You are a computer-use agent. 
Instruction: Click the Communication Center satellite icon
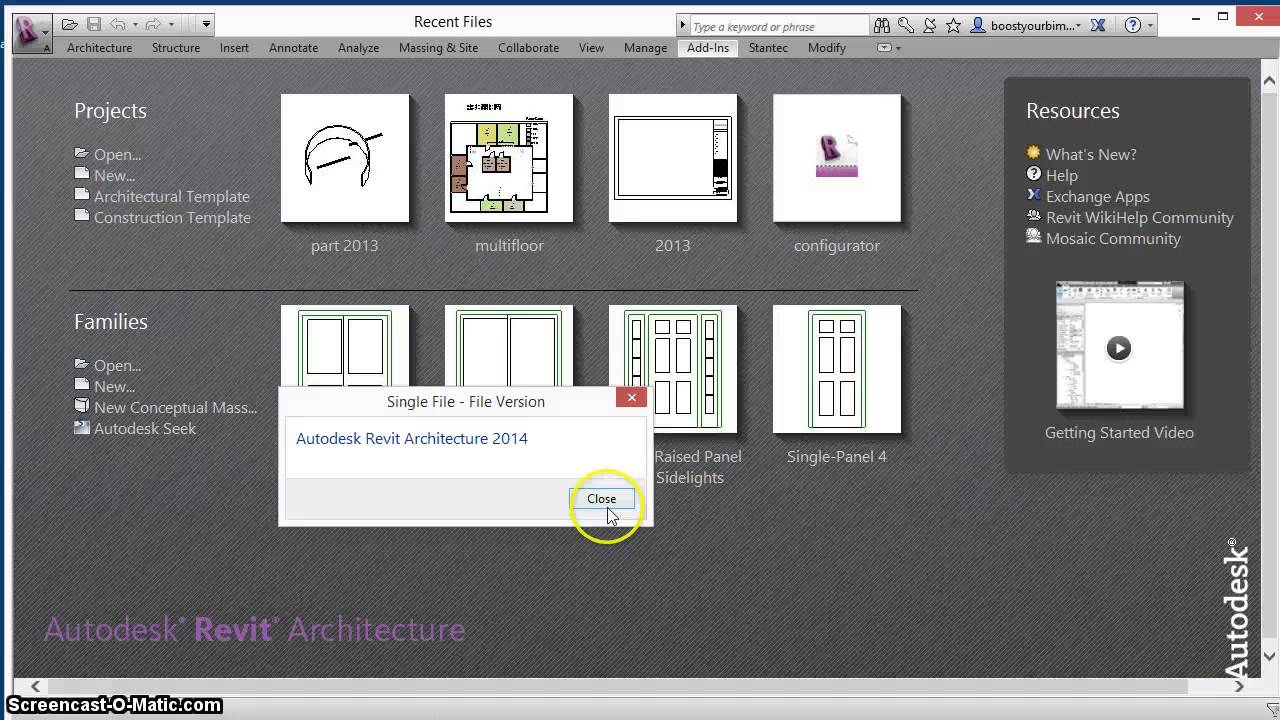[931, 25]
